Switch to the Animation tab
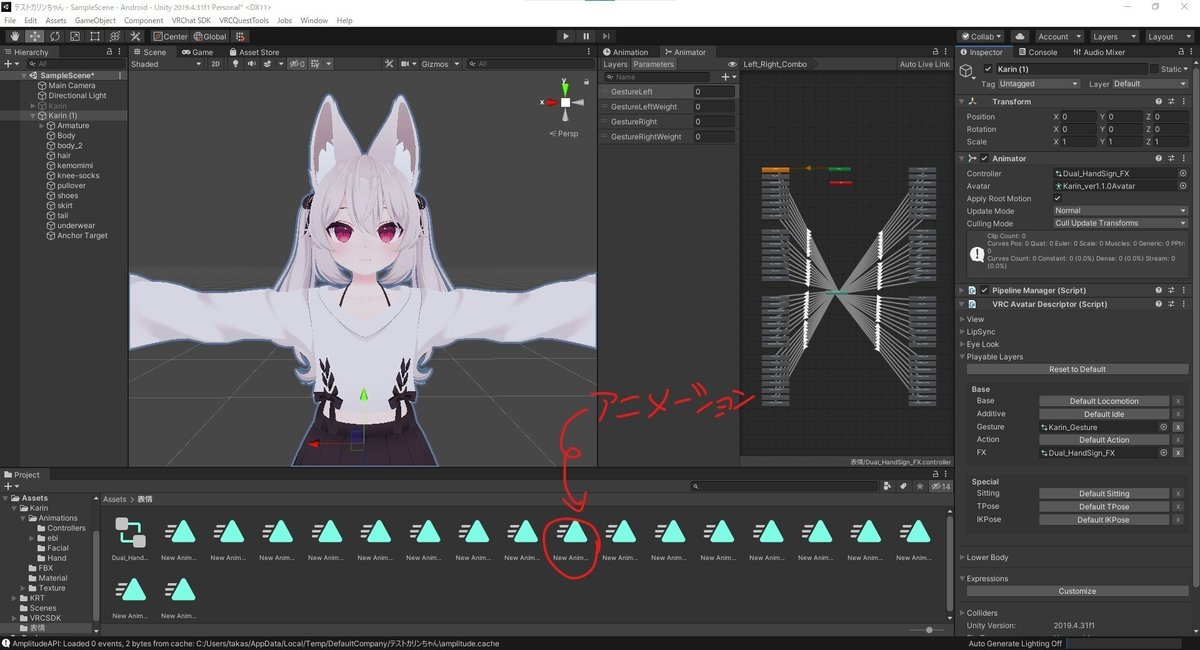The width and height of the screenshot is (1200, 650). pyautogui.click(x=625, y=52)
